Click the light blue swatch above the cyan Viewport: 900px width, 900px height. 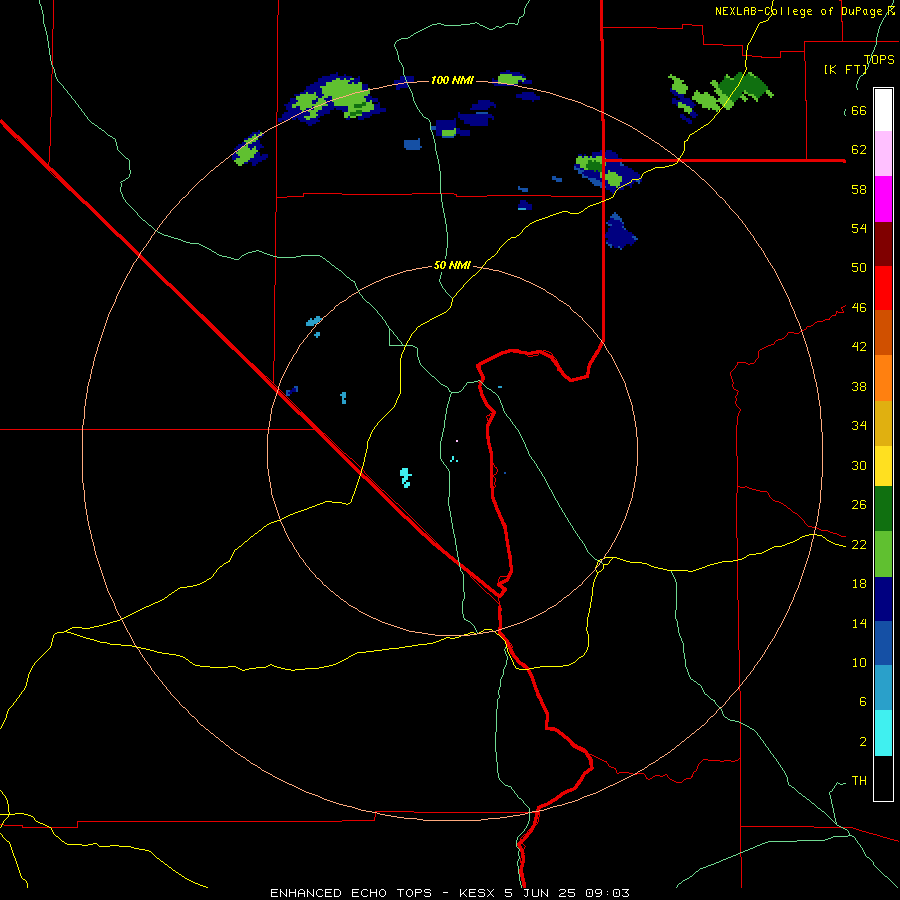pyautogui.click(x=883, y=688)
